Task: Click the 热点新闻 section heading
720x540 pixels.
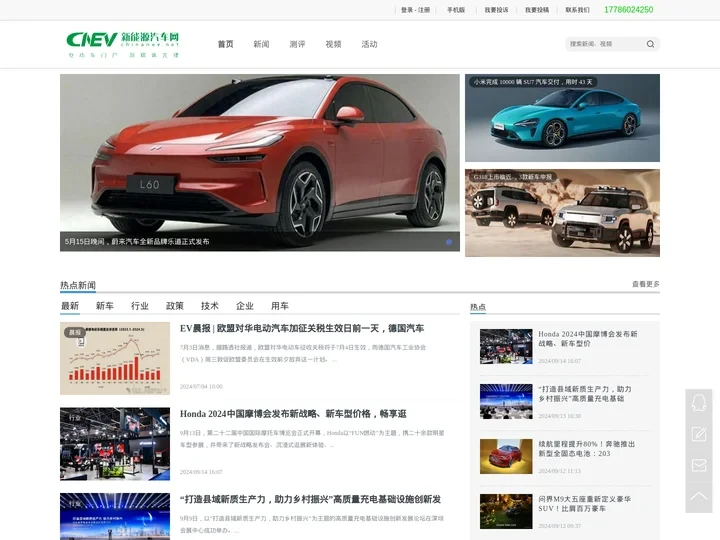Action: point(78,285)
